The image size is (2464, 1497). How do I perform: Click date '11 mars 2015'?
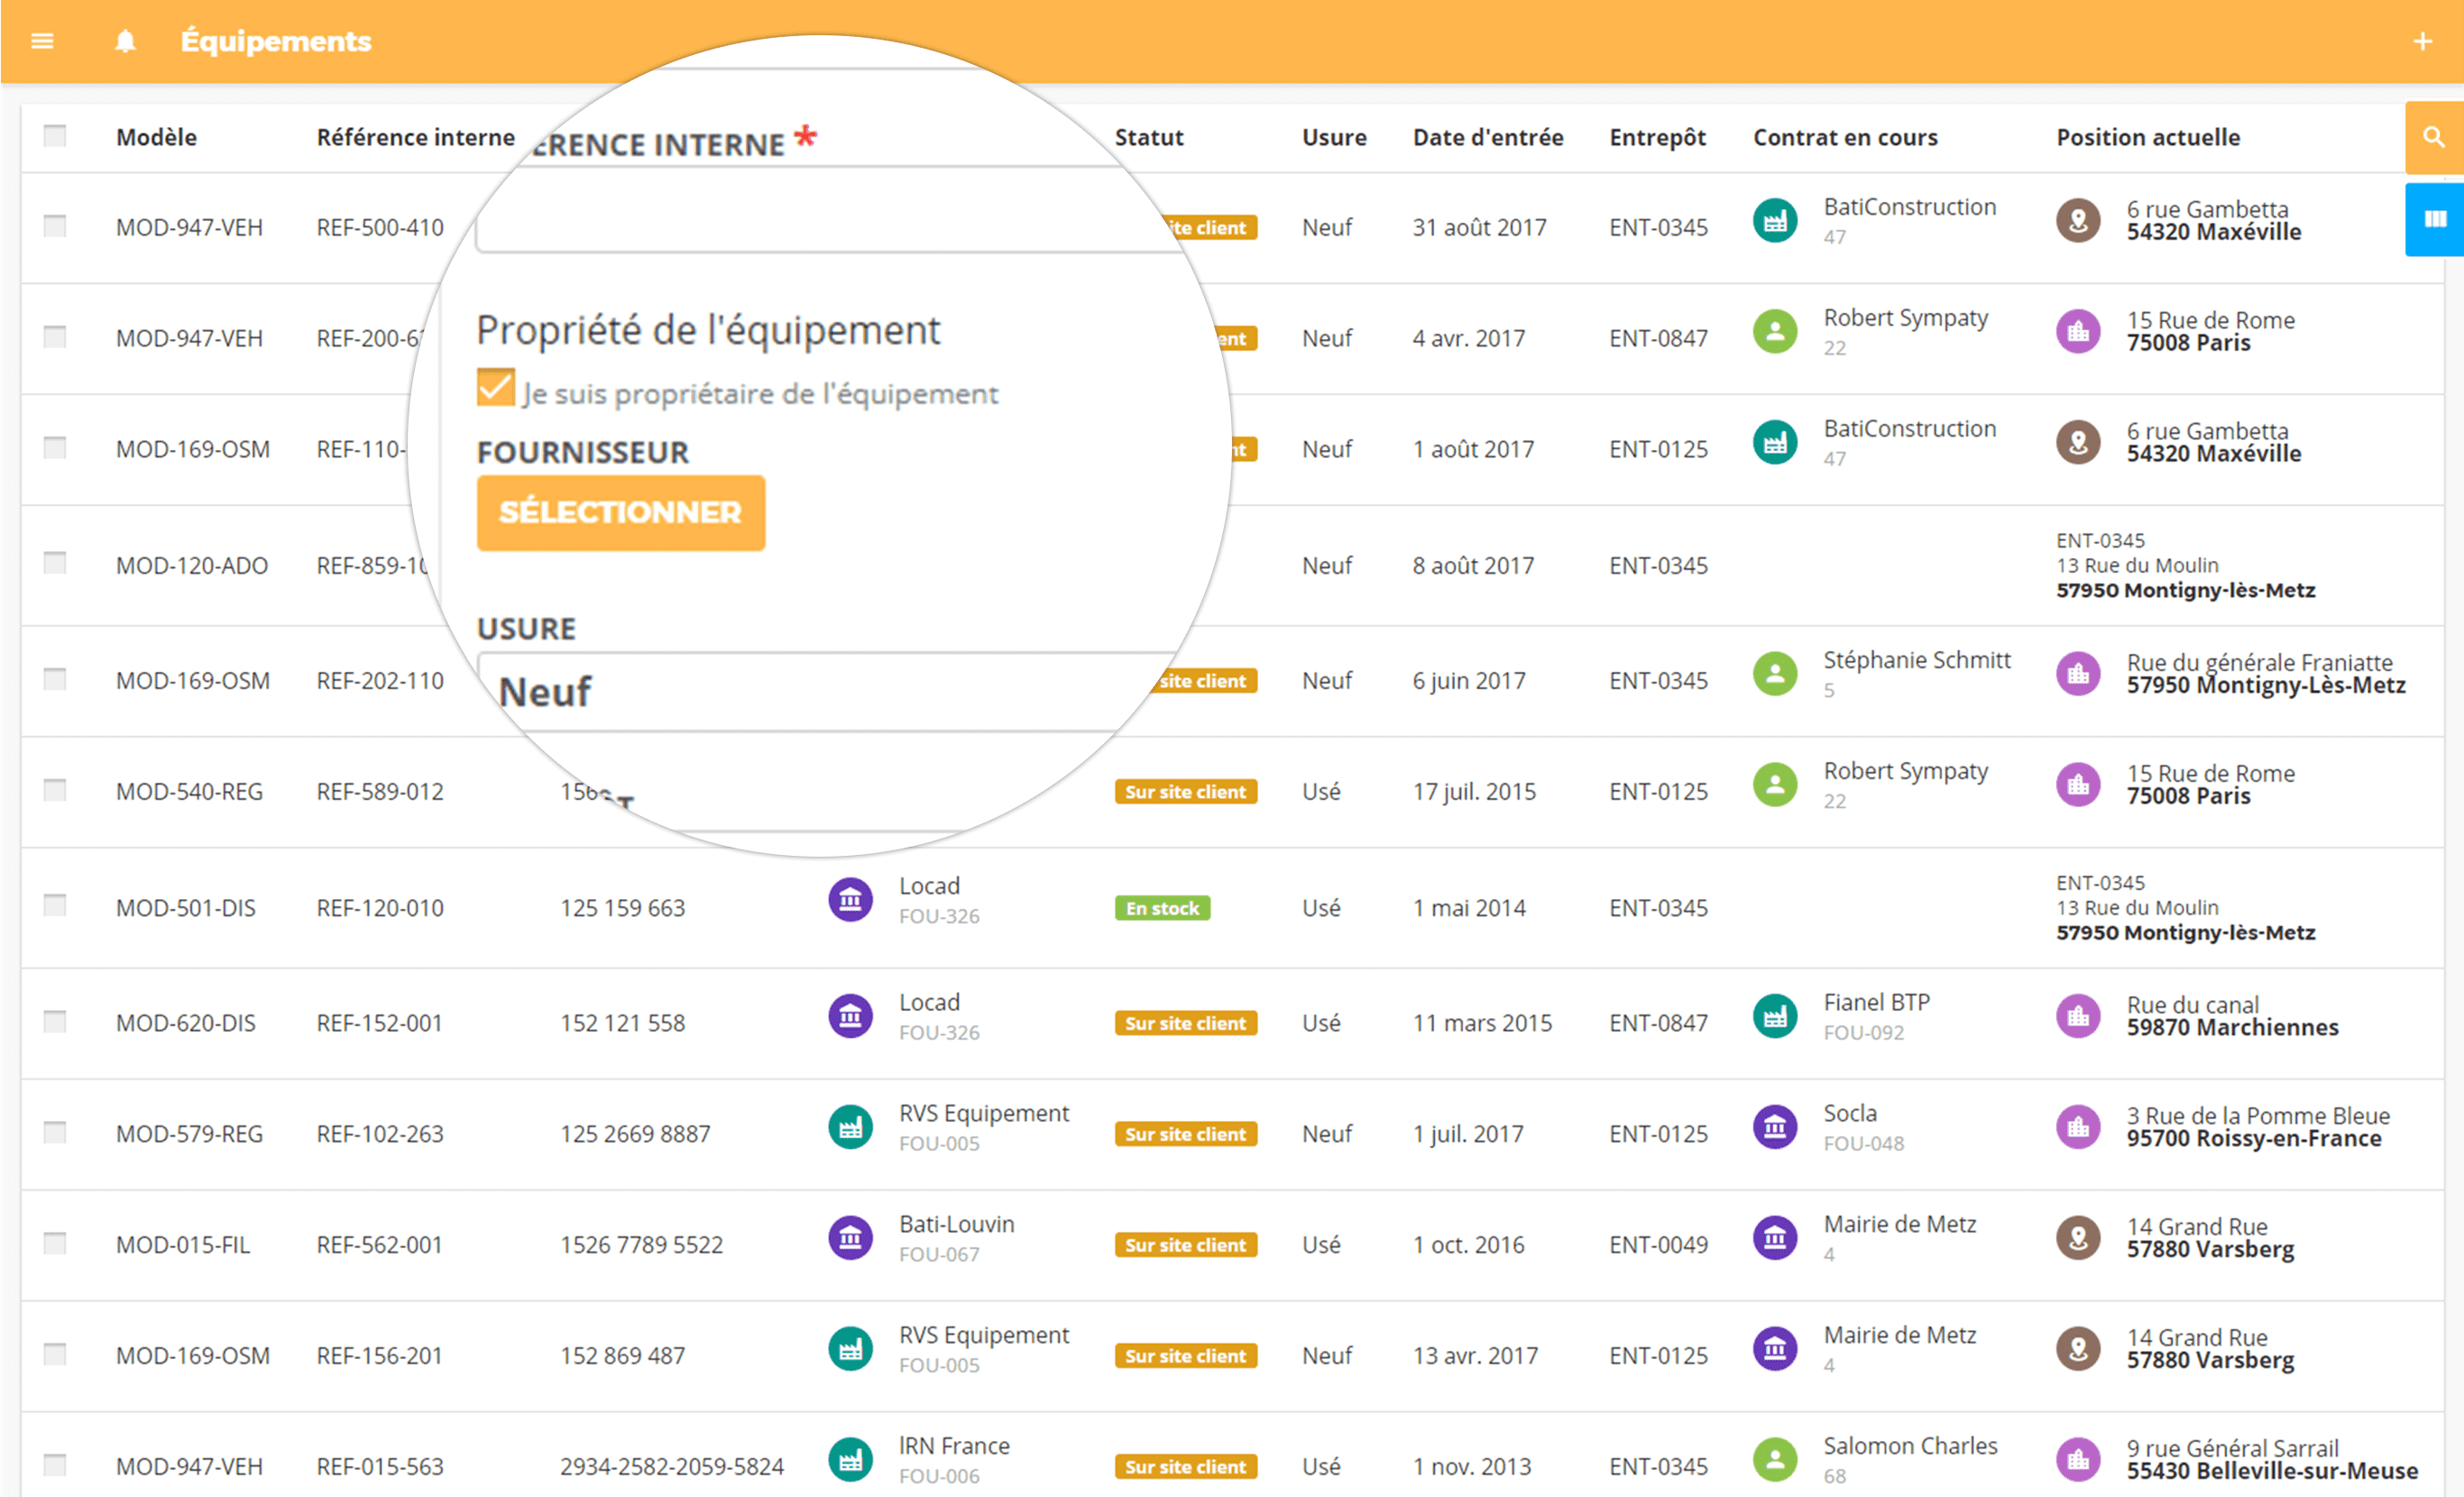(1482, 1023)
